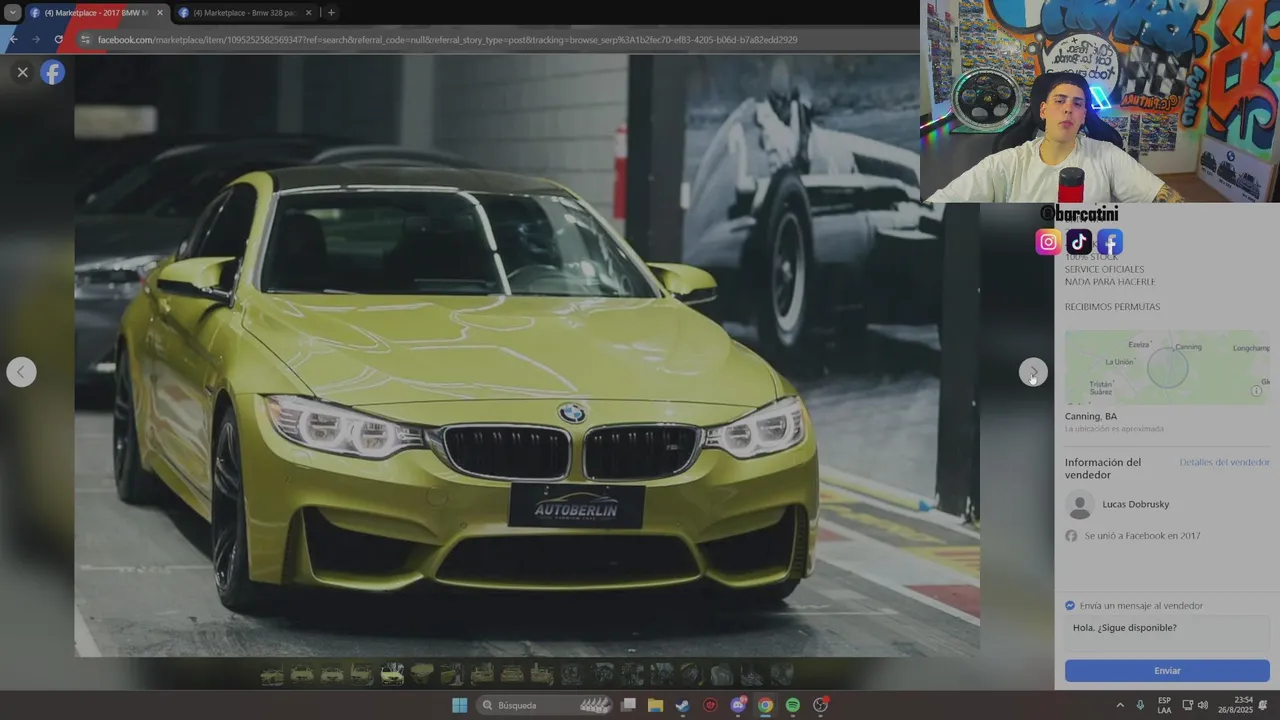This screenshot has height=720, width=1280.
Task: Open Steam from the taskbar
Action: 682,705
